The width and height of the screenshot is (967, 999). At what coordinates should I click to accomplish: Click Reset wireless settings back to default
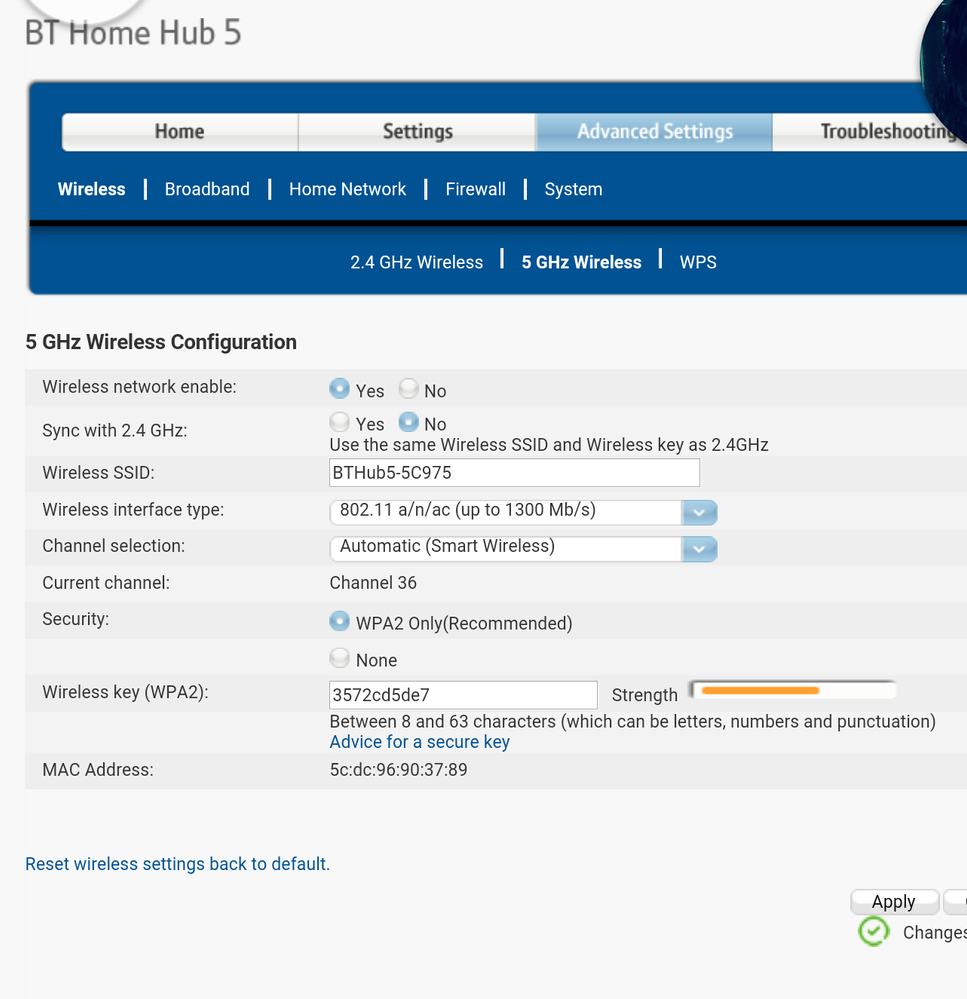[178, 864]
